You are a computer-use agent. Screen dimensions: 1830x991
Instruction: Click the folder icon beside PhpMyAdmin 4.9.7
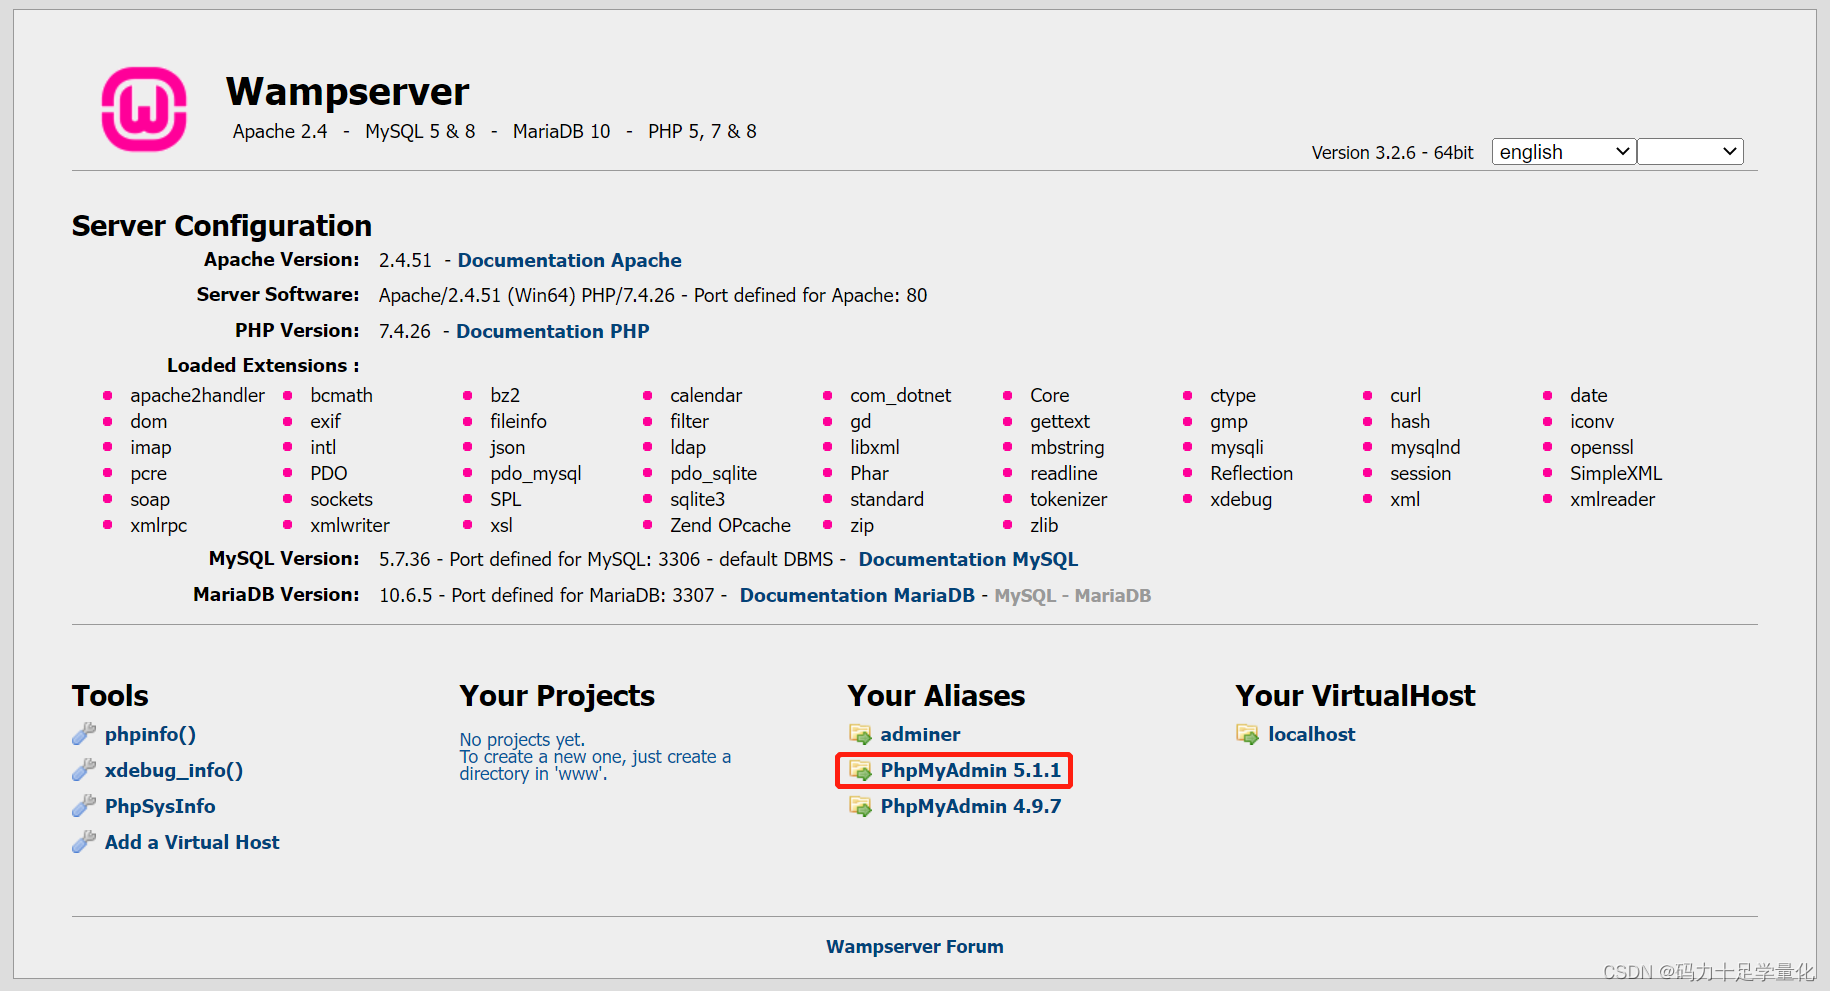click(860, 806)
